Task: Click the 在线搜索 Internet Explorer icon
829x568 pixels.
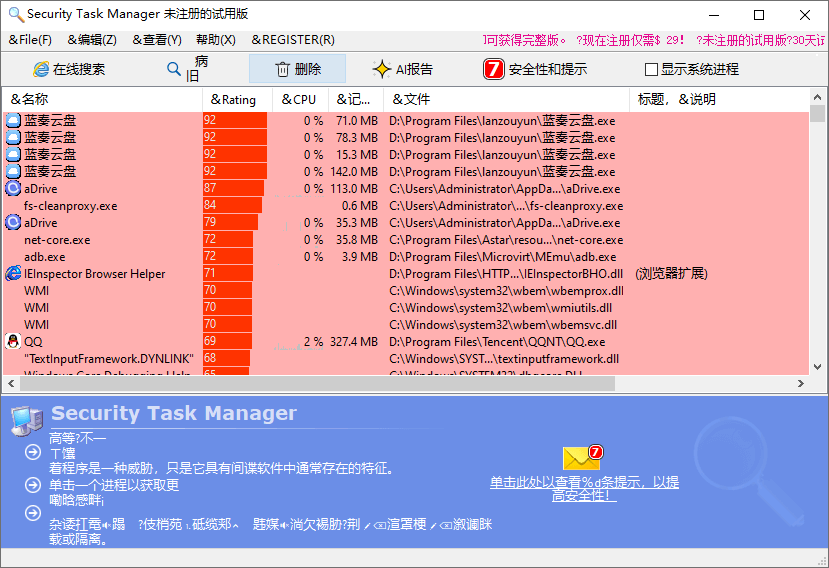Action: coord(41,69)
